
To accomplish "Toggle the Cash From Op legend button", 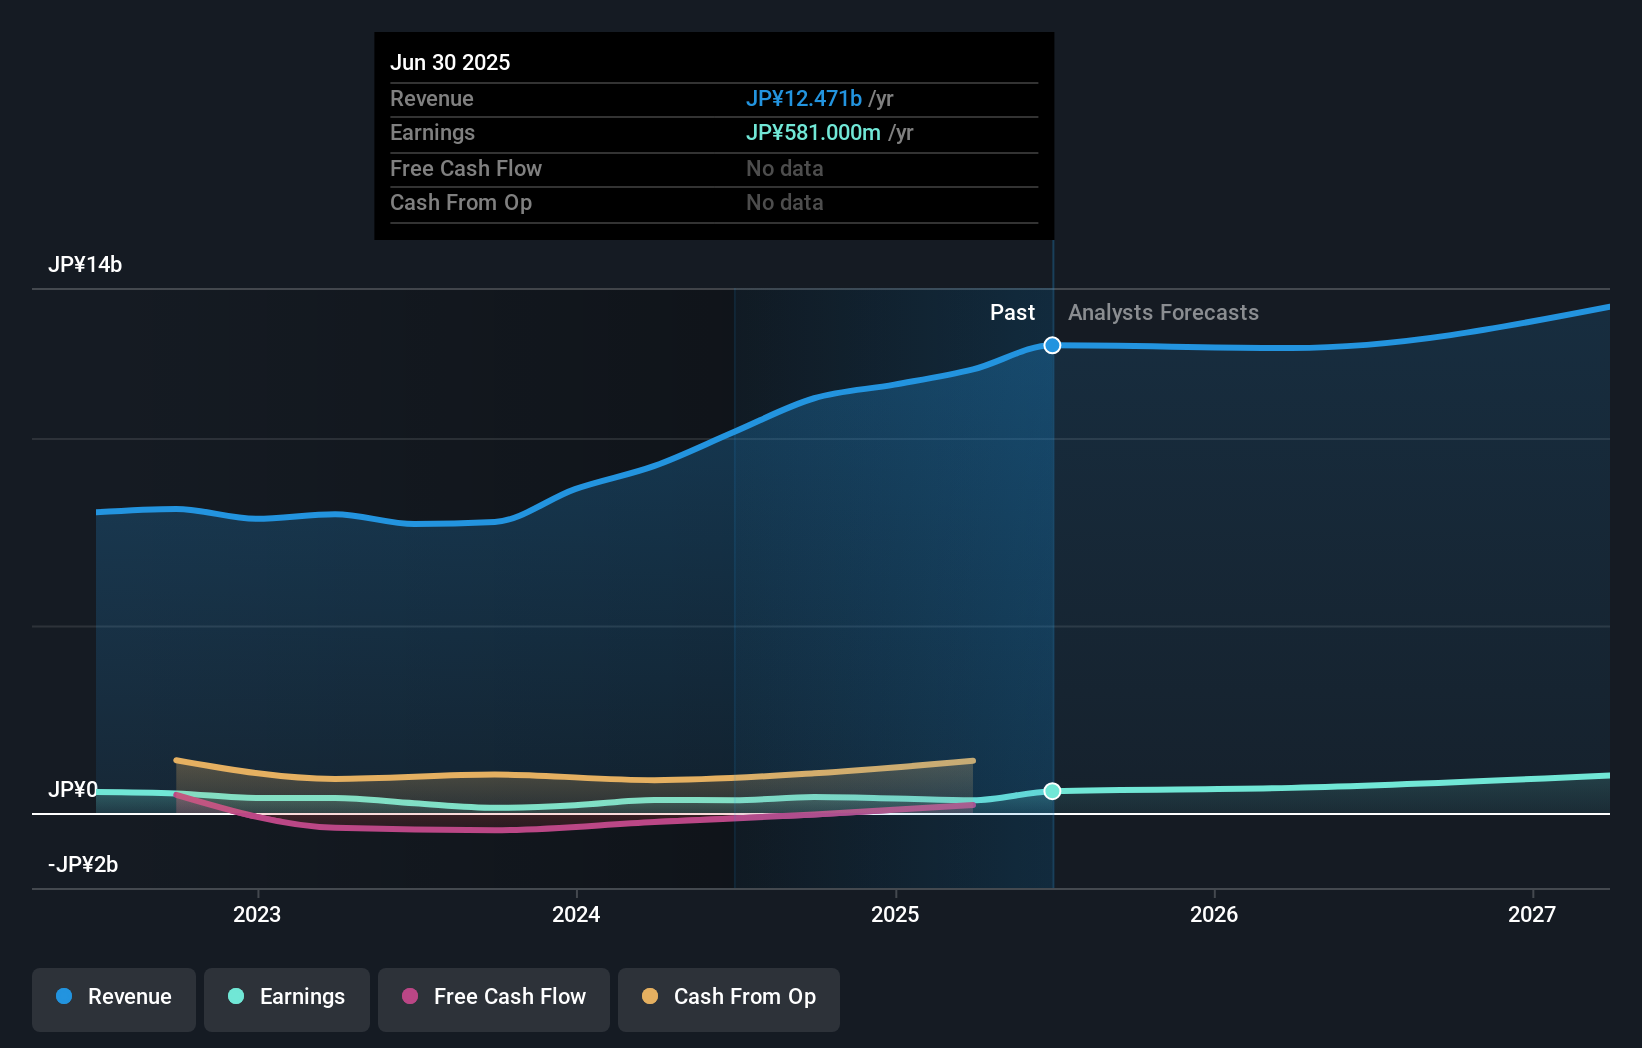I will tap(729, 999).
